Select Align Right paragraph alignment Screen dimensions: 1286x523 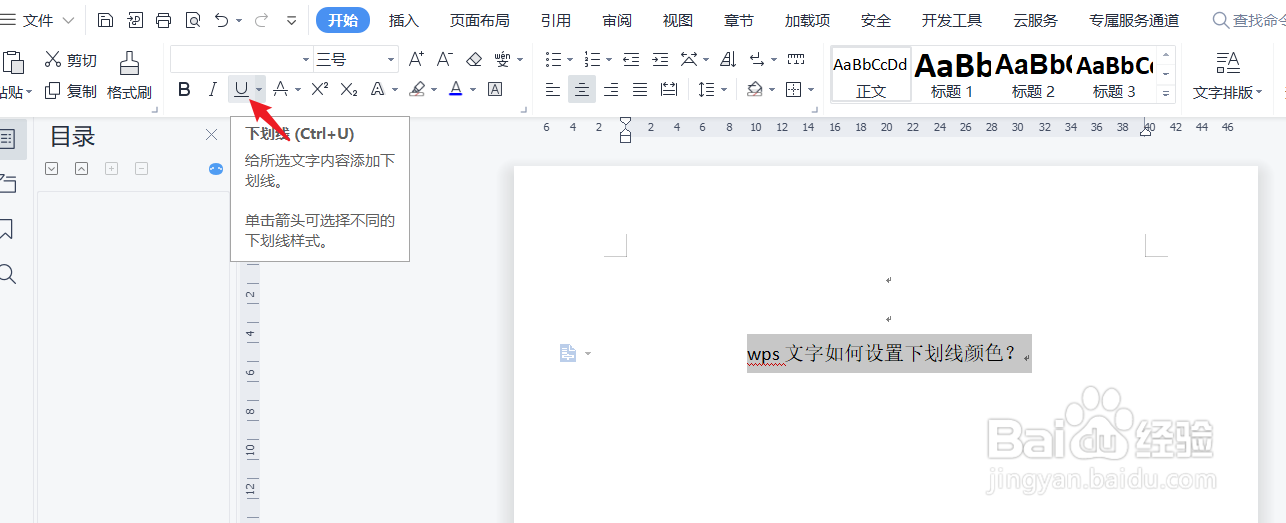click(611, 89)
